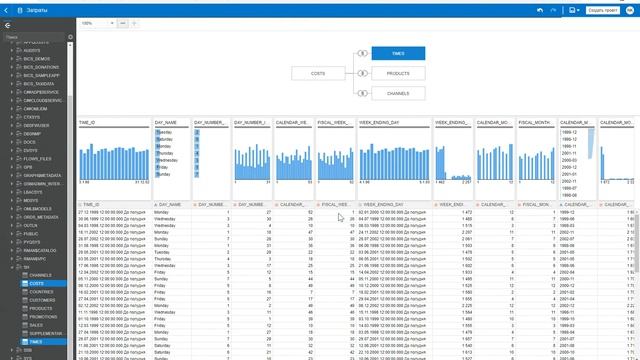Image resolution: width=640 pixels, height=360 pixels.
Task: Select the PROMOTIONS table in tree
Action: tap(43, 317)
